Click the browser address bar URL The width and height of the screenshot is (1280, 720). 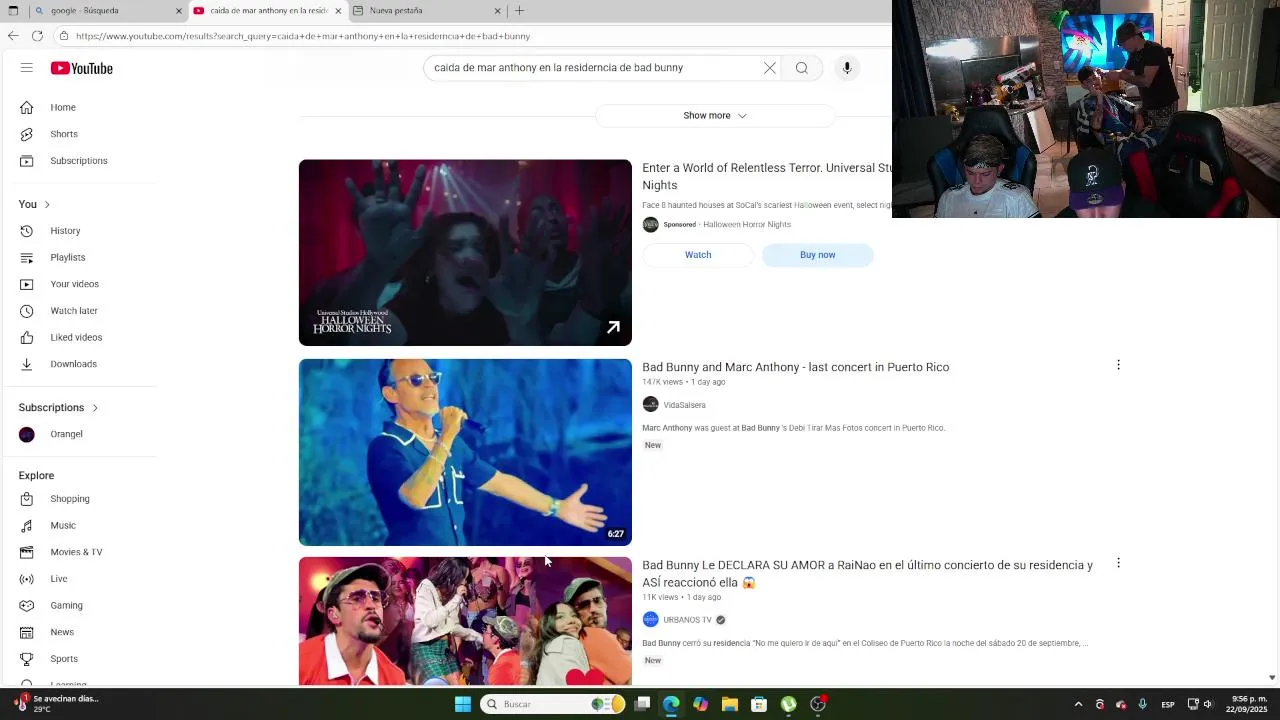[303, 36]
